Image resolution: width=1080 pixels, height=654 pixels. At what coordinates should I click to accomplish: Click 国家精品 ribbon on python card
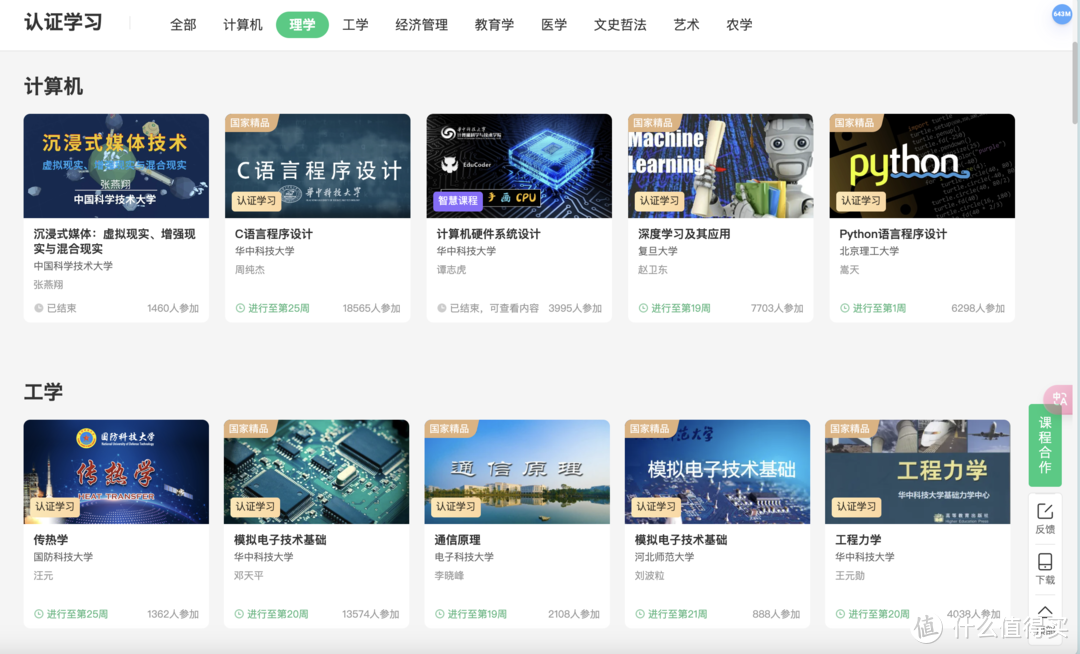point(855,123)
